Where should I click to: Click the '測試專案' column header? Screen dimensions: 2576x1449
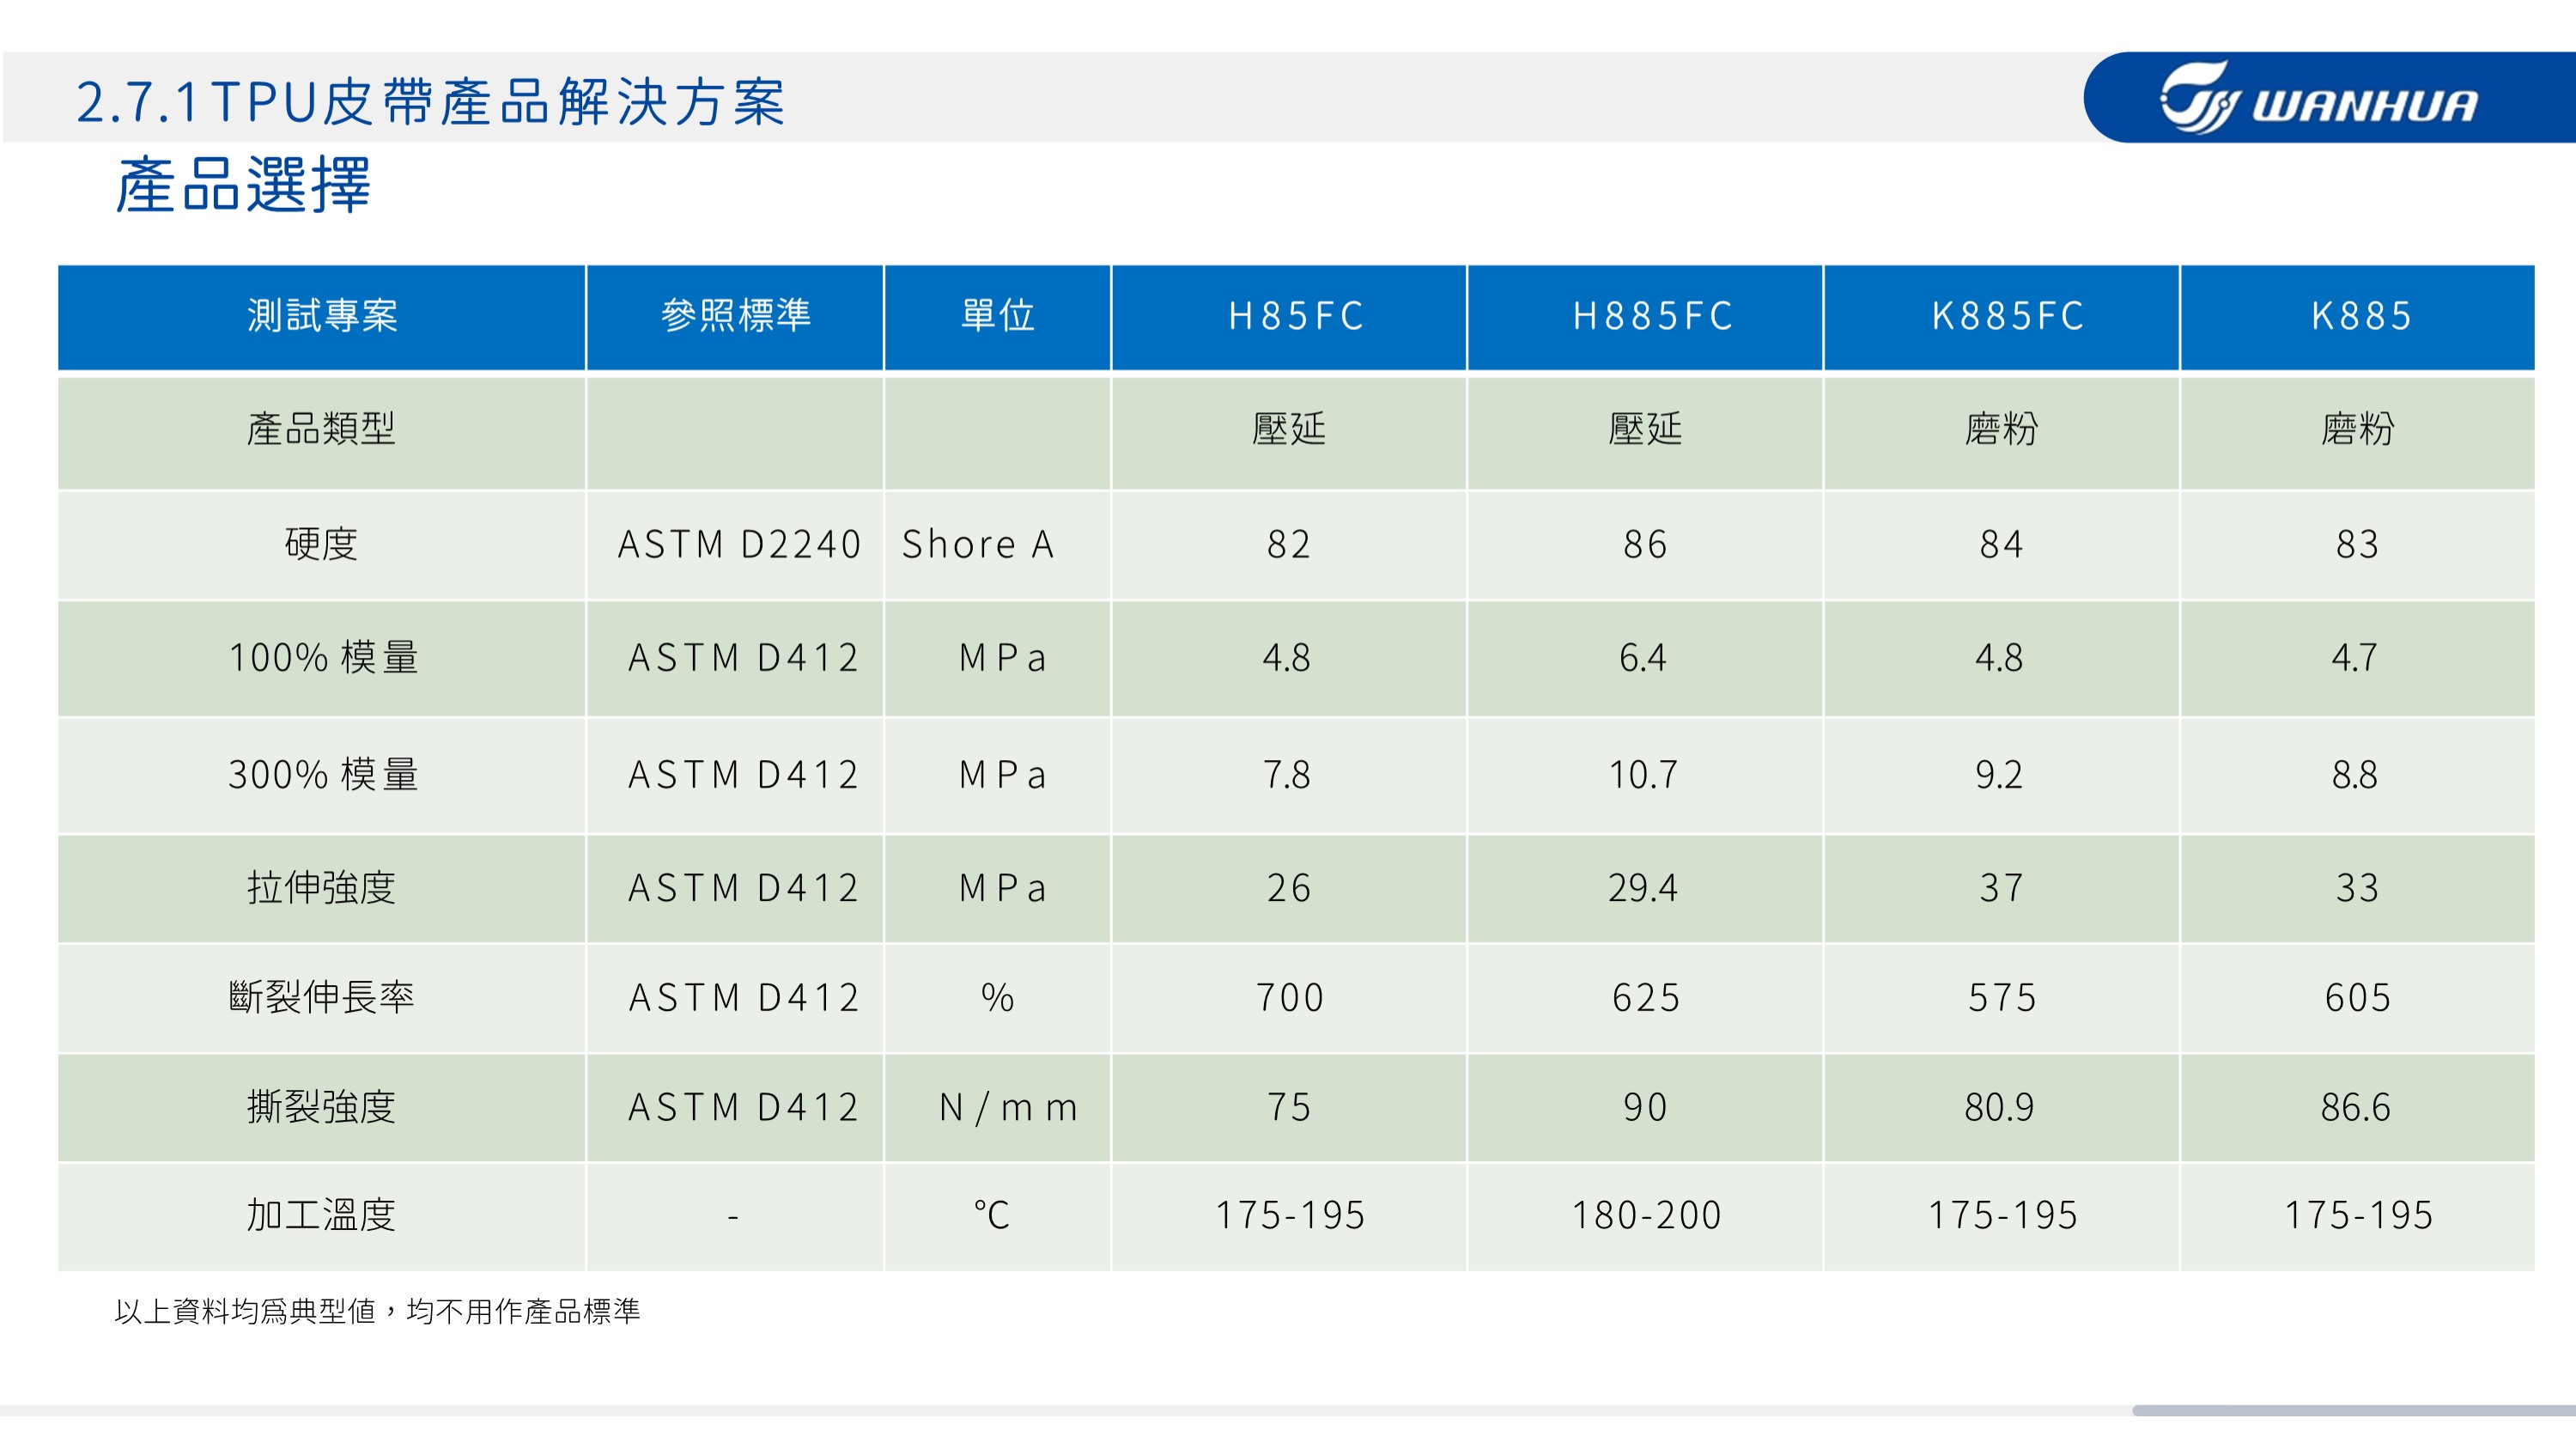pos(322,316)
